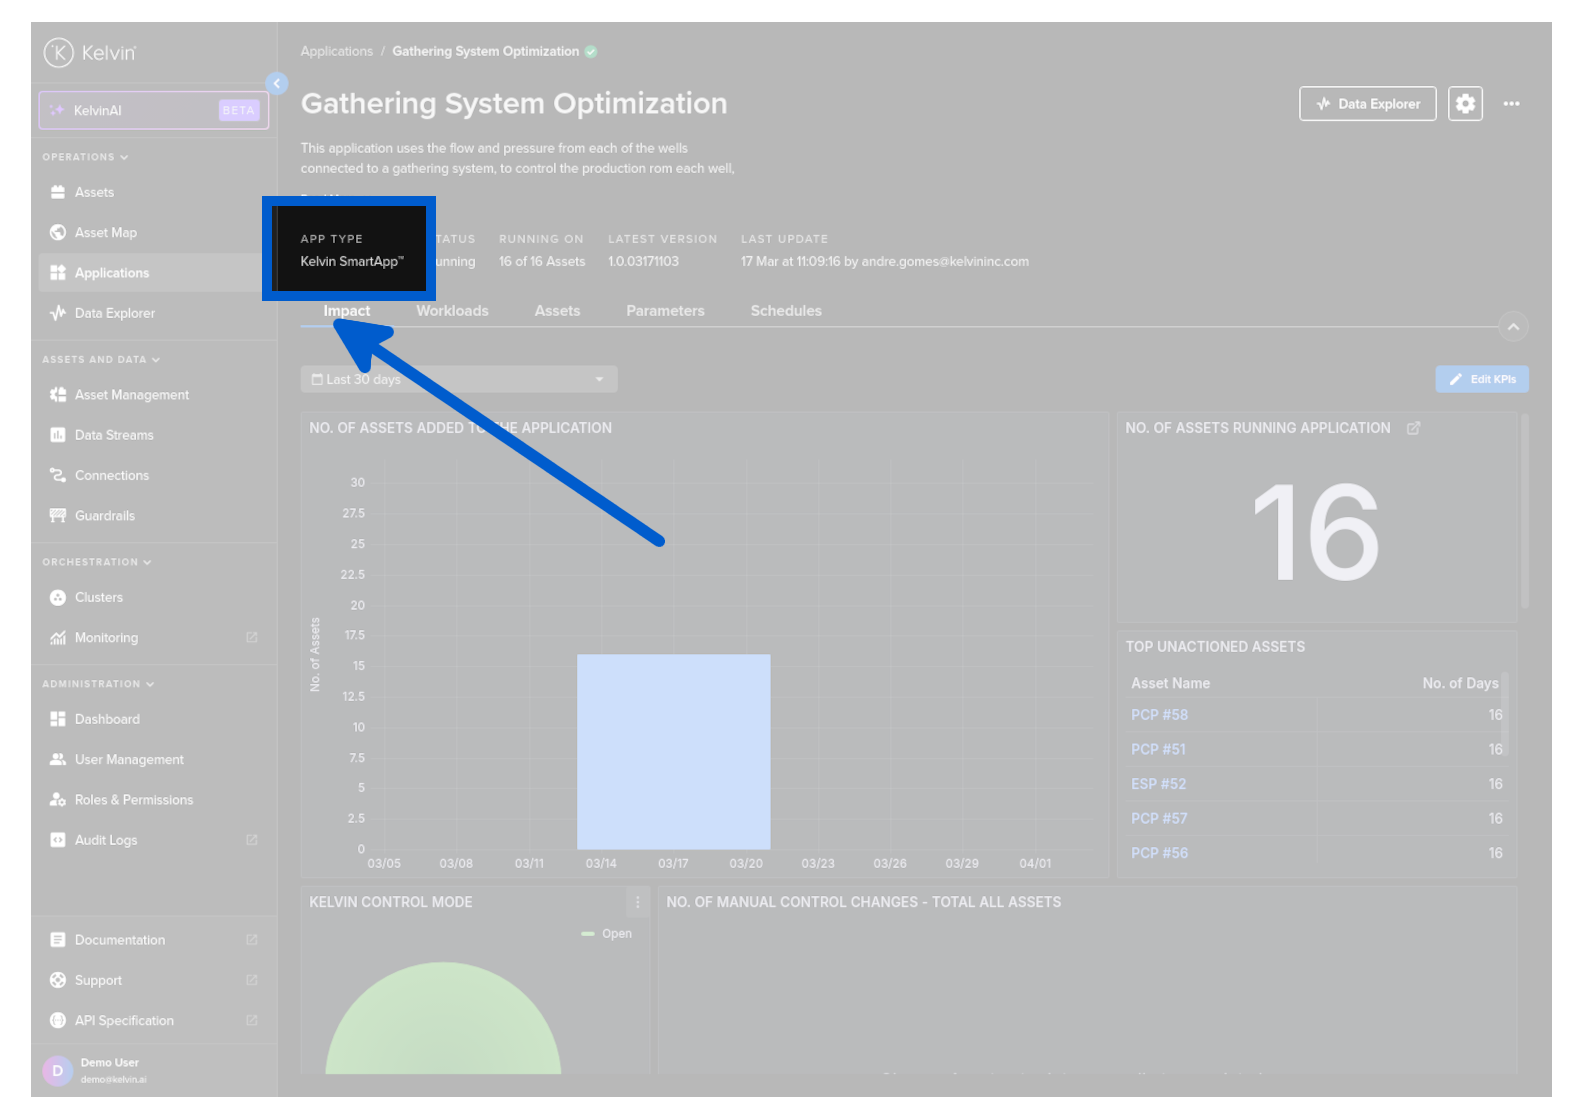Open Clusters from the sidebar
Screen dimensions: 1584x1120
tap(98, 598)
